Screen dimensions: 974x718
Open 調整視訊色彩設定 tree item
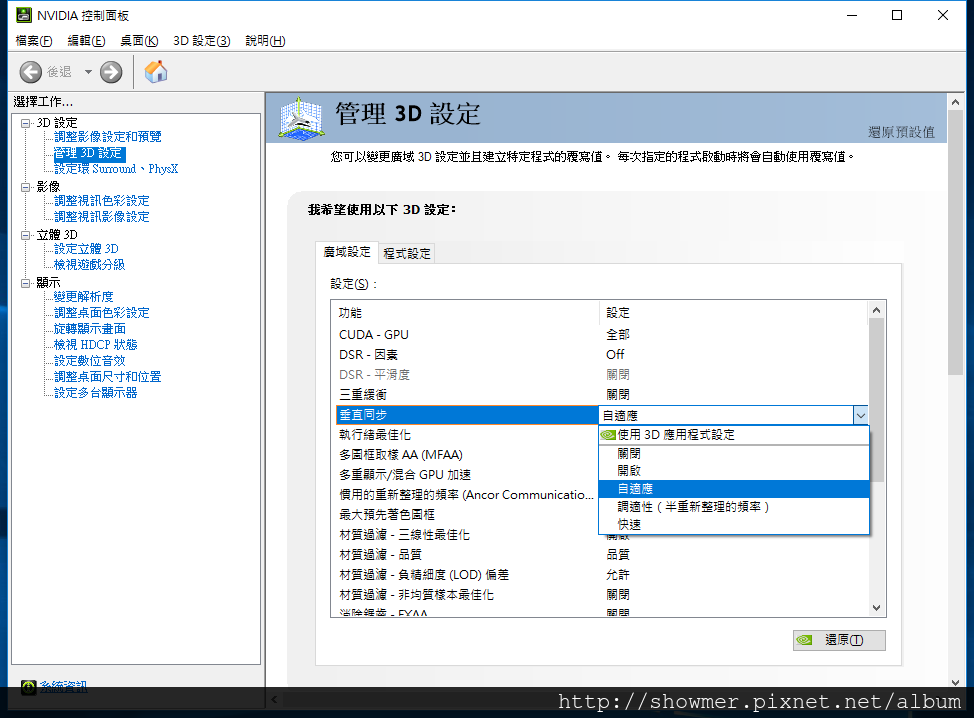point(102,201)
